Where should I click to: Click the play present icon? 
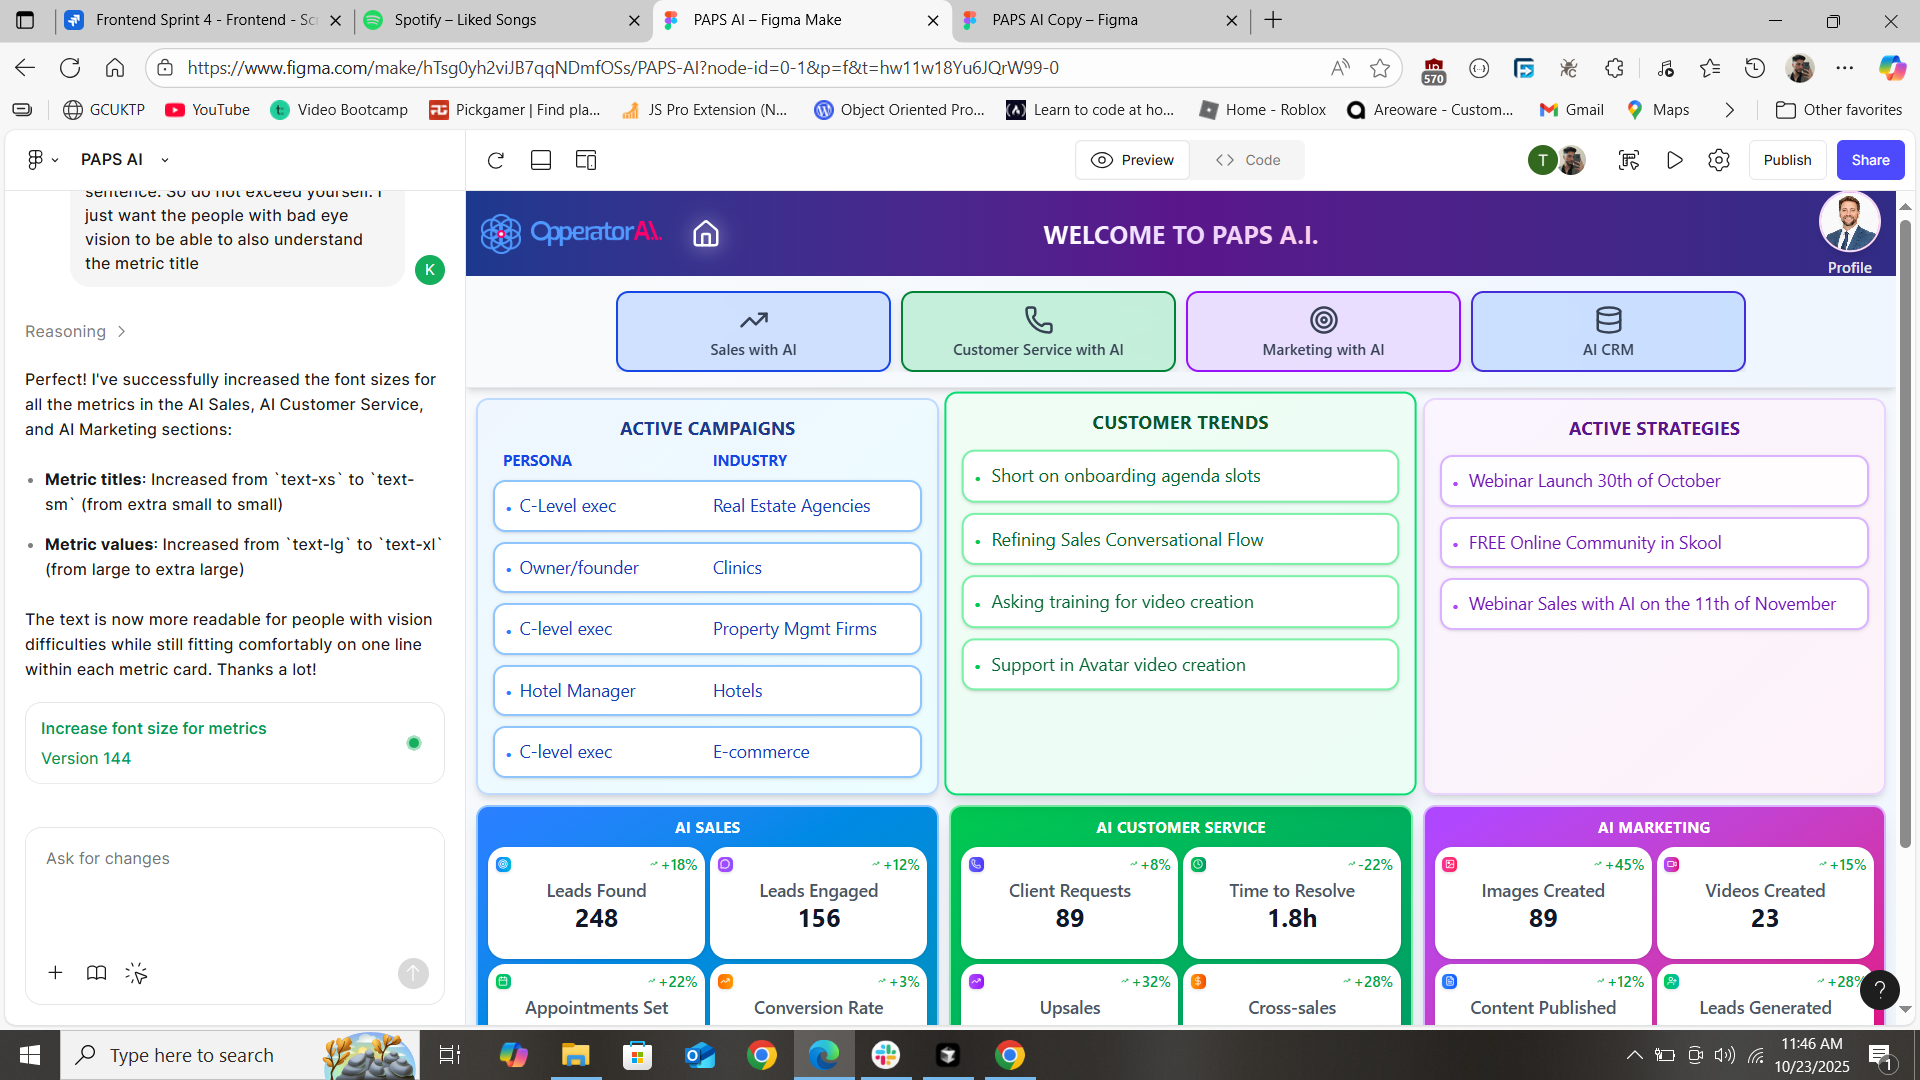pos(1674,160)
